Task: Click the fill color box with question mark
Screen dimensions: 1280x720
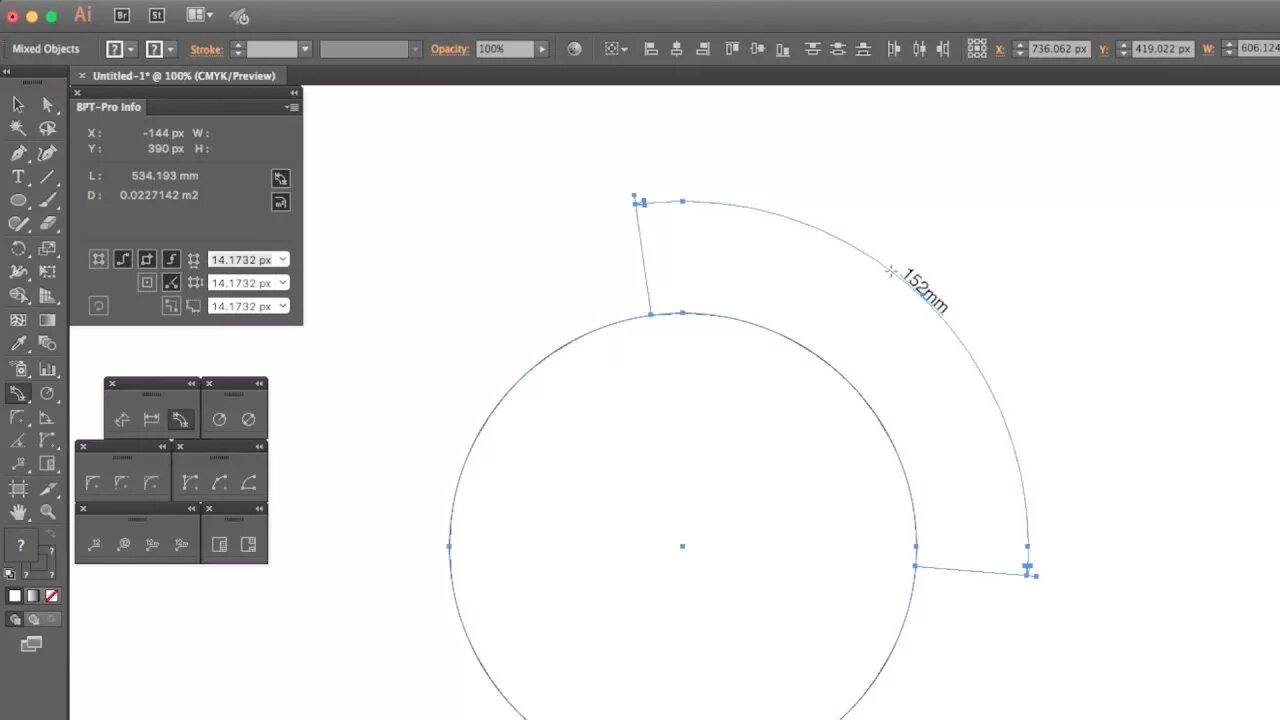Action: 21,546
